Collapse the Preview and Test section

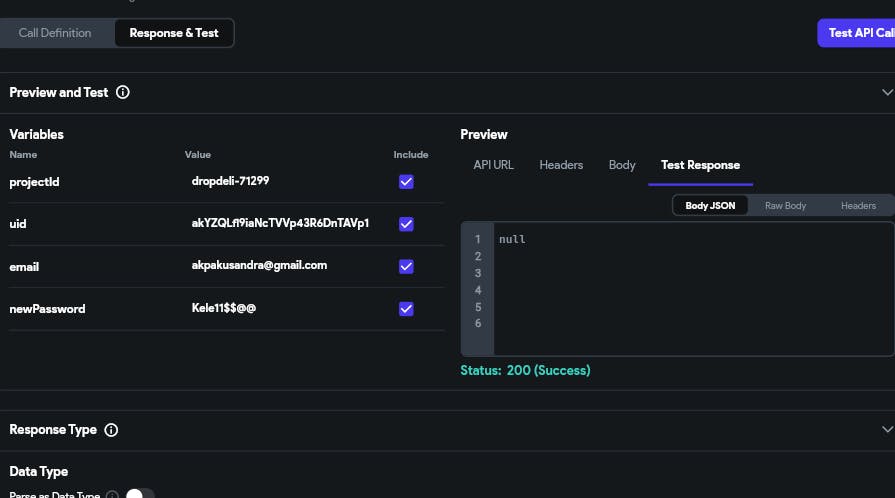[886, 92]
